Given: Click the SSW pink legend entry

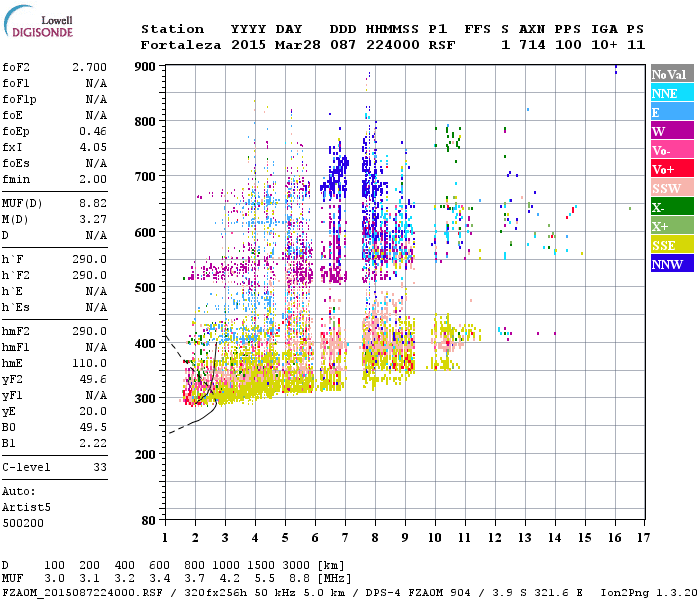Looking at the screenshot, I should [x=671, y=188].
